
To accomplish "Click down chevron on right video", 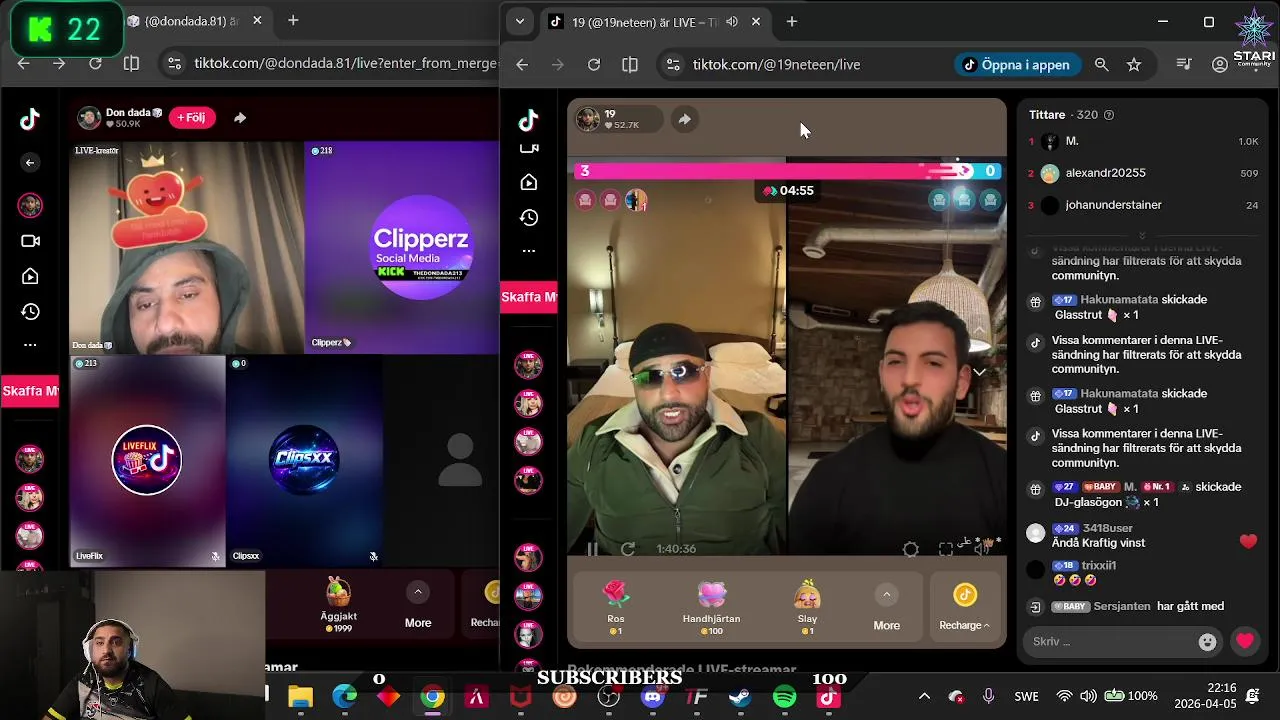I will tap(979, 372).
